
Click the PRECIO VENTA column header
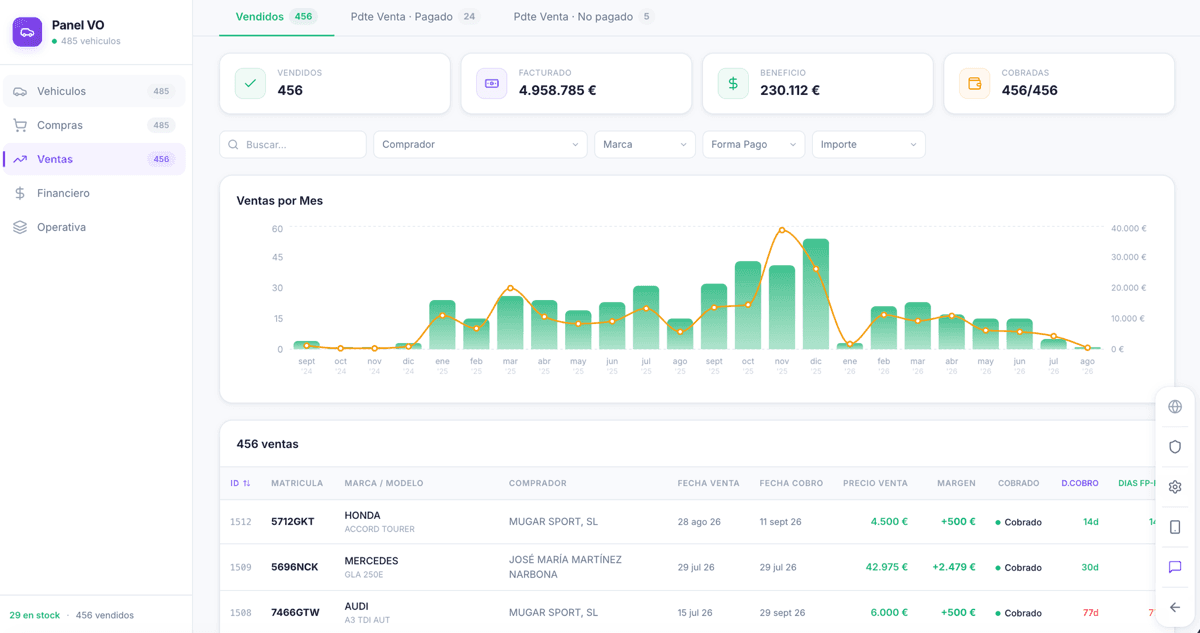click(876, 483)
